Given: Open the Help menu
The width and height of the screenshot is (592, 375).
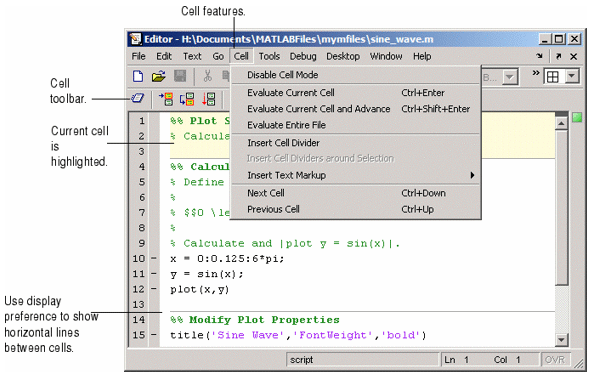Looking at the screenshot, I should point(422,56).
